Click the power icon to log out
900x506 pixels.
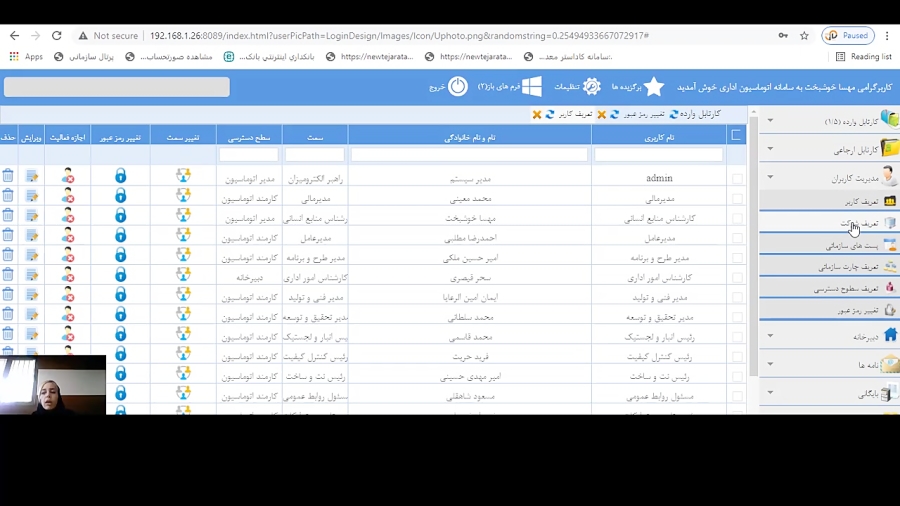coord(457,87)
